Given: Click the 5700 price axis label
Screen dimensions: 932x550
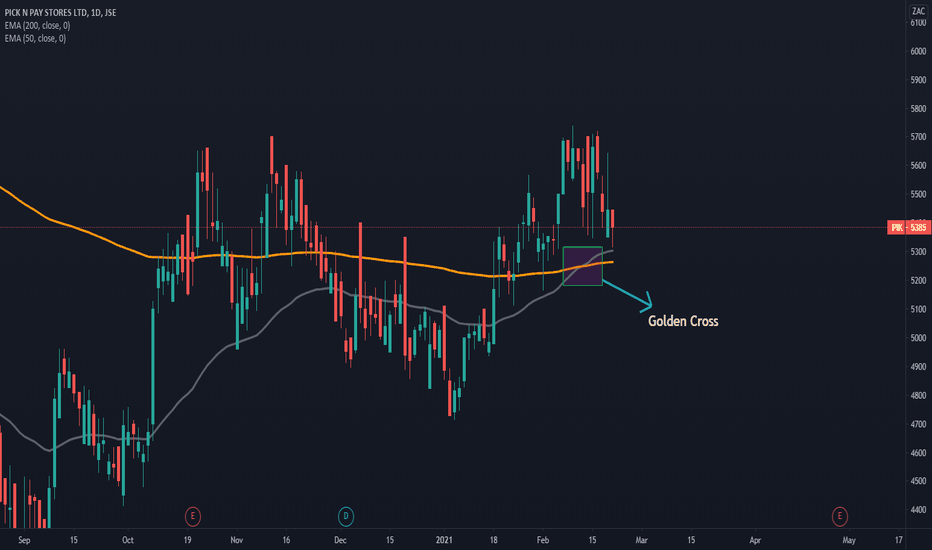Looking at the screenshot, I should click(x=918, y=137).
